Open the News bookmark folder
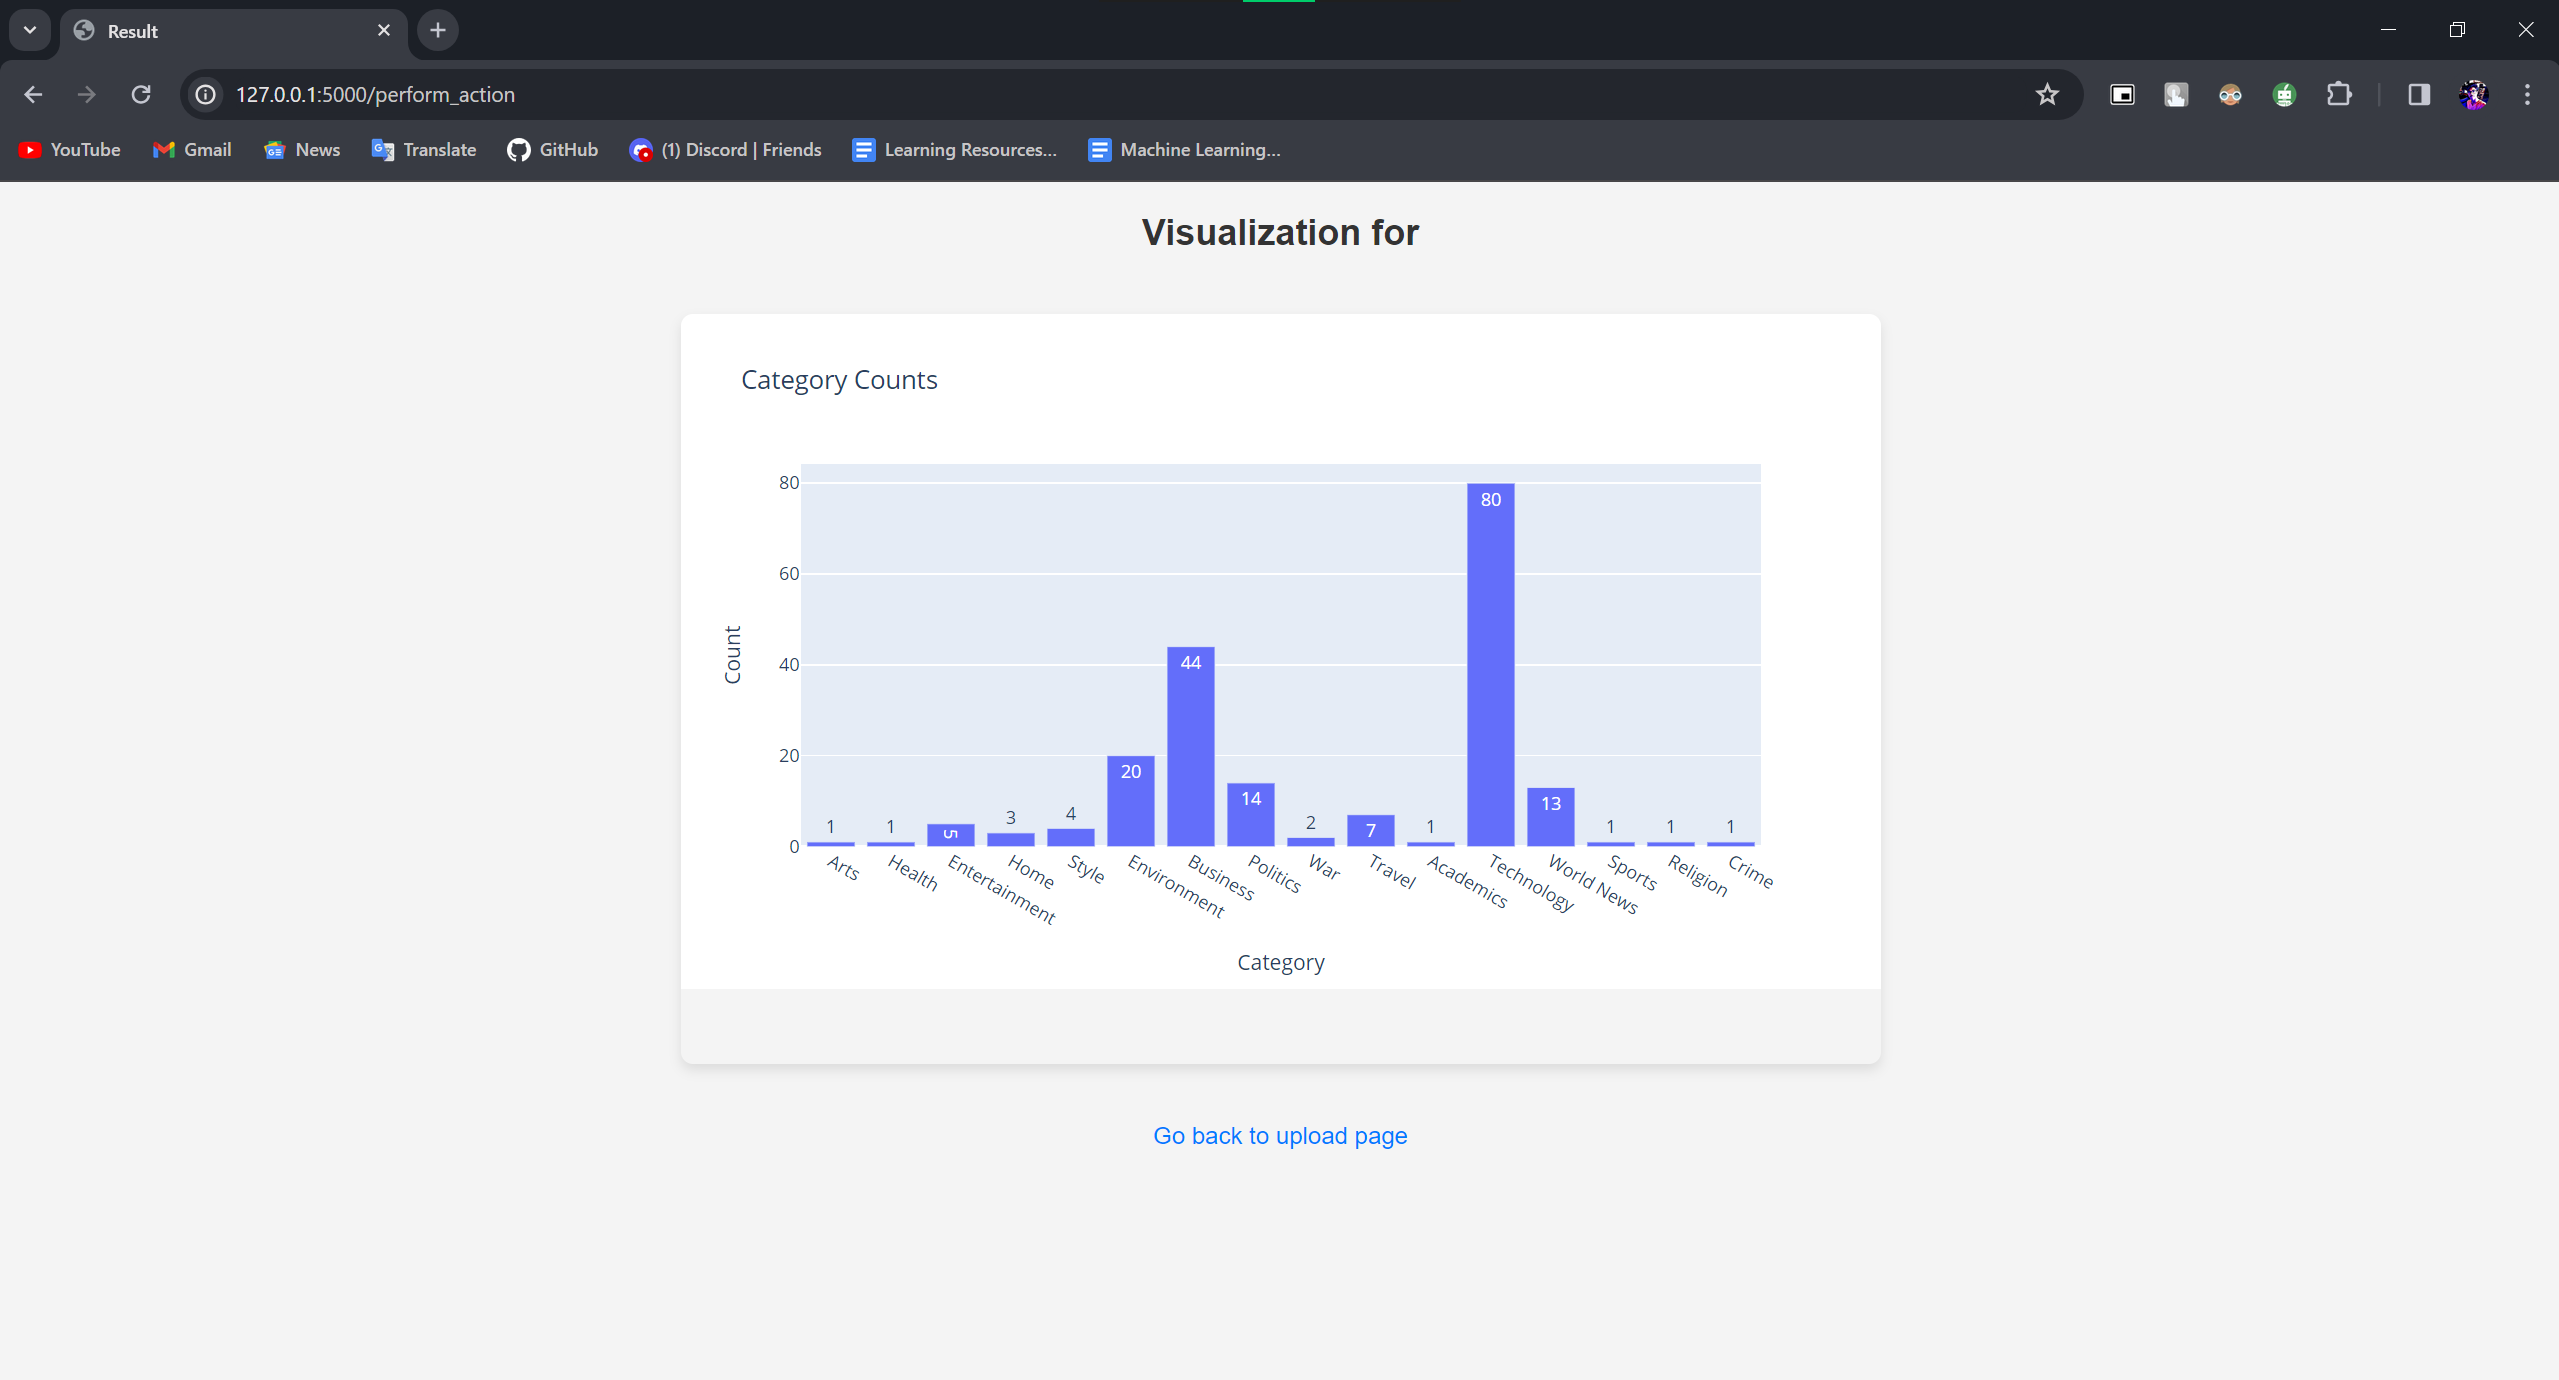Image resolution: width=2559 pixels, height=1380 pixels. point(301,149)
